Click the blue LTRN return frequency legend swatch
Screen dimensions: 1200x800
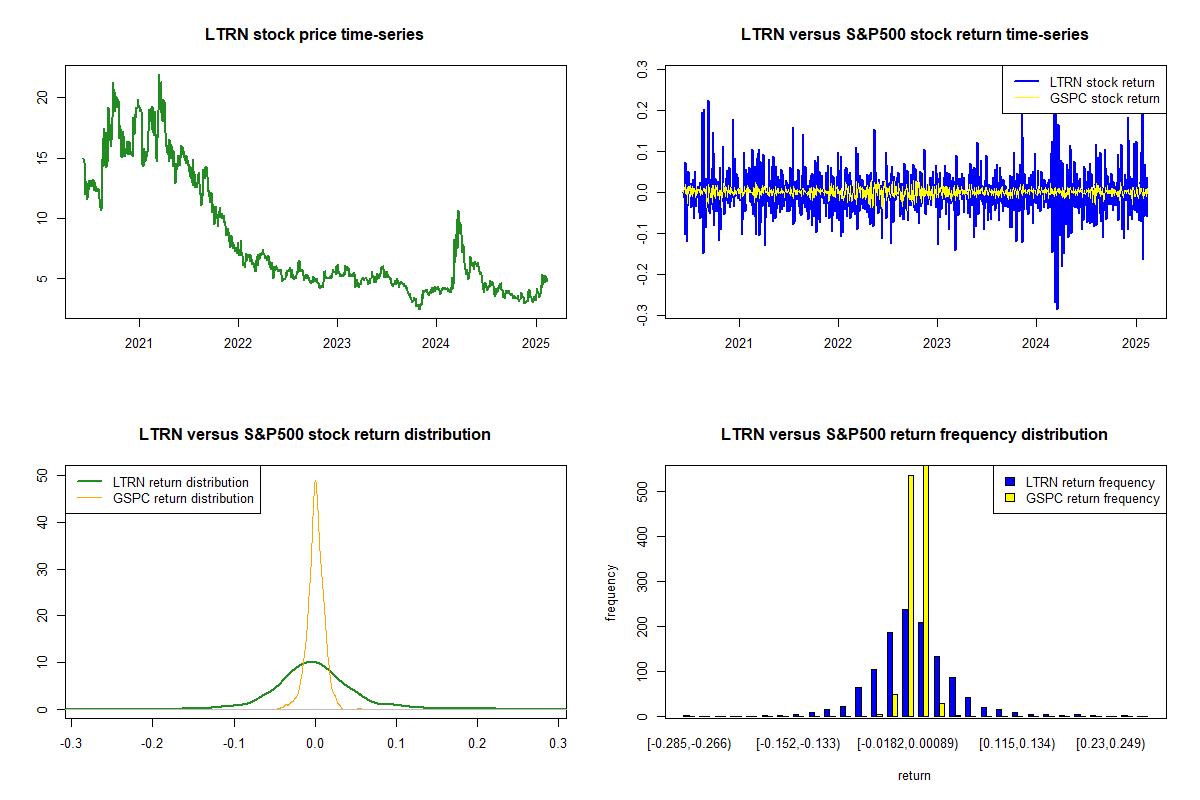[1010, 483]
